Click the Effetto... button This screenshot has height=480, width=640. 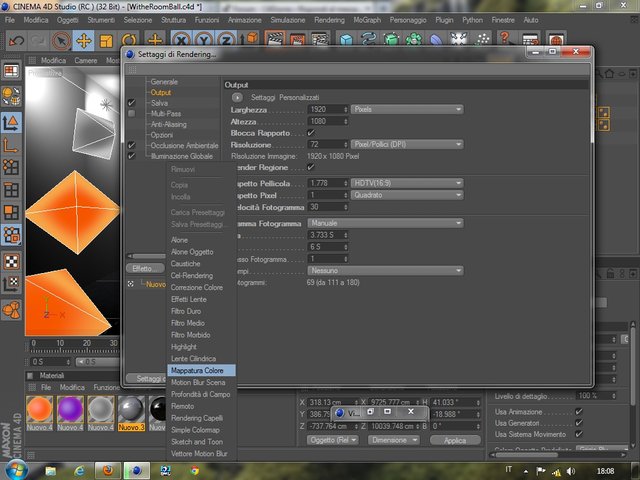pyautogui.click(x=145, y=269)
